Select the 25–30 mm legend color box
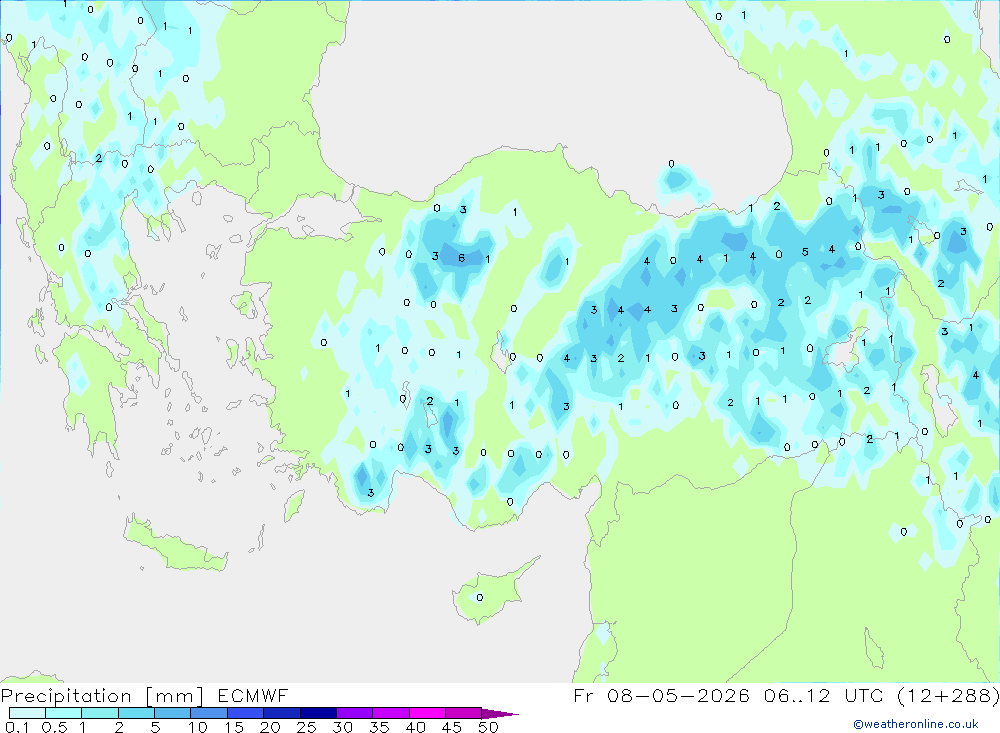Viewport: 1000px width, 733px height. tap(318, 713)
